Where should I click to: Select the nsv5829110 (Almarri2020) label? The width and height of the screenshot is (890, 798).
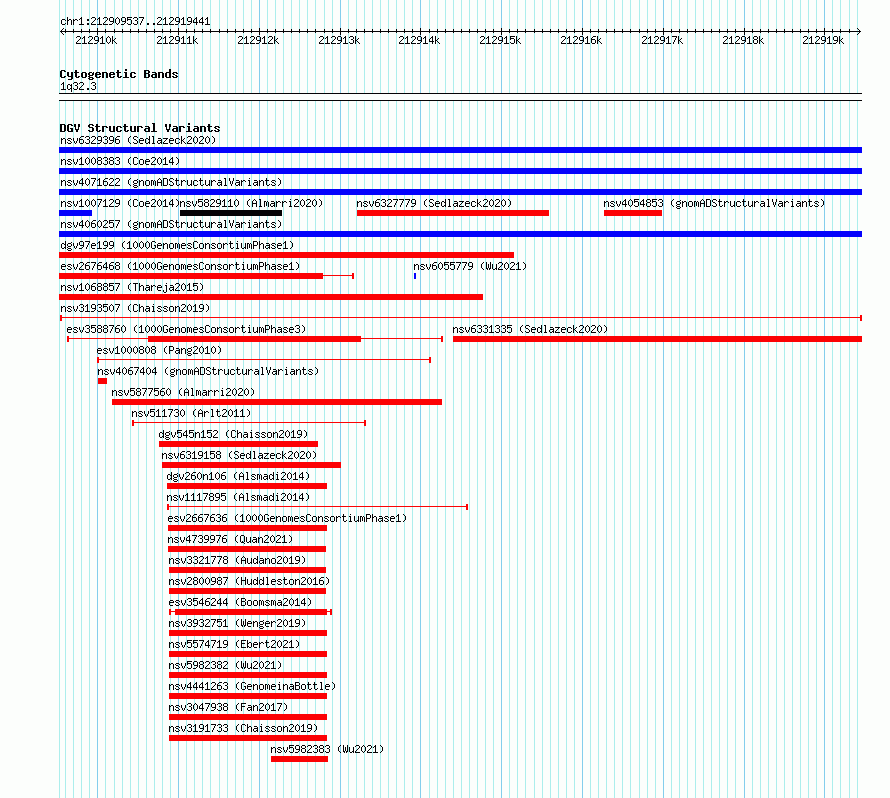(x=251, y=203)
